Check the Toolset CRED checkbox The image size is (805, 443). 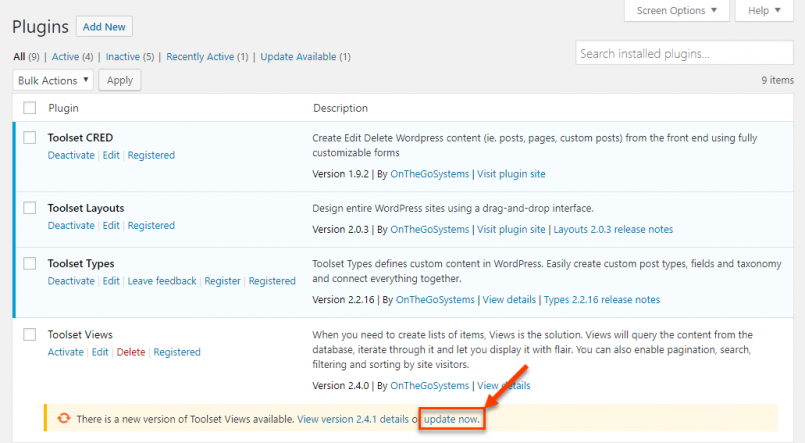30,138
